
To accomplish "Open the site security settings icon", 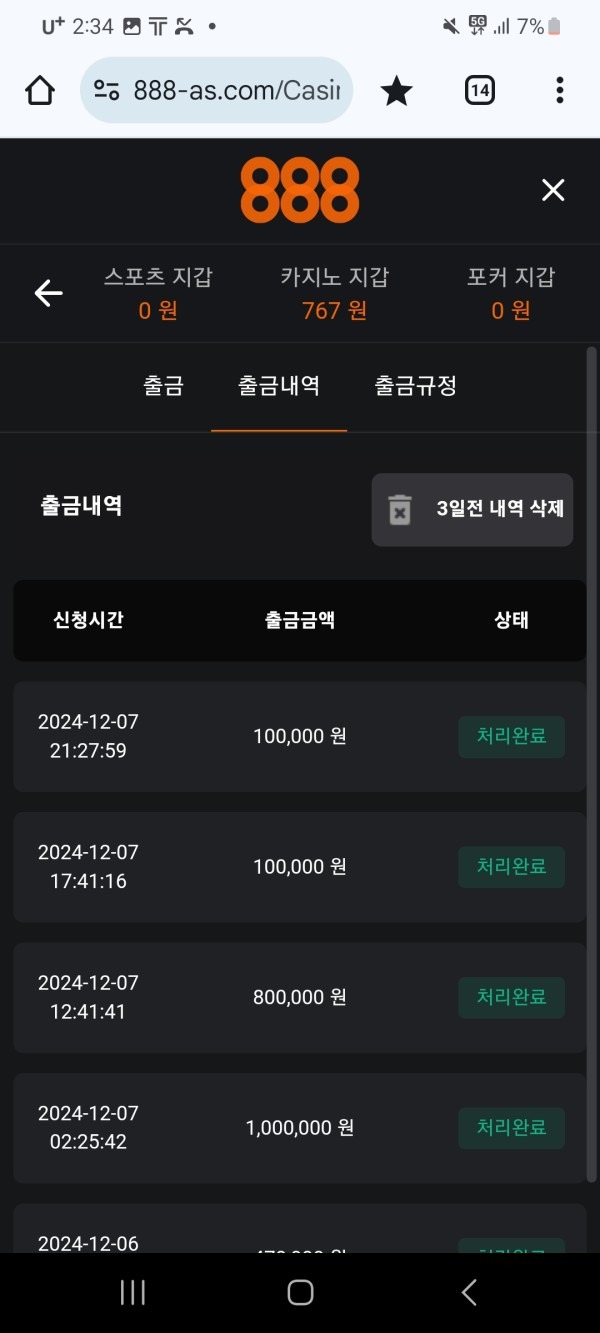I will (110, 90).
